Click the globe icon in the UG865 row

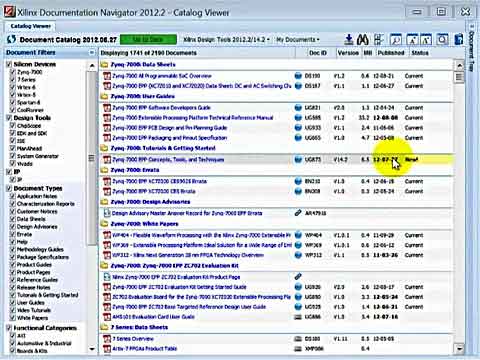click(x=298, y=138)
